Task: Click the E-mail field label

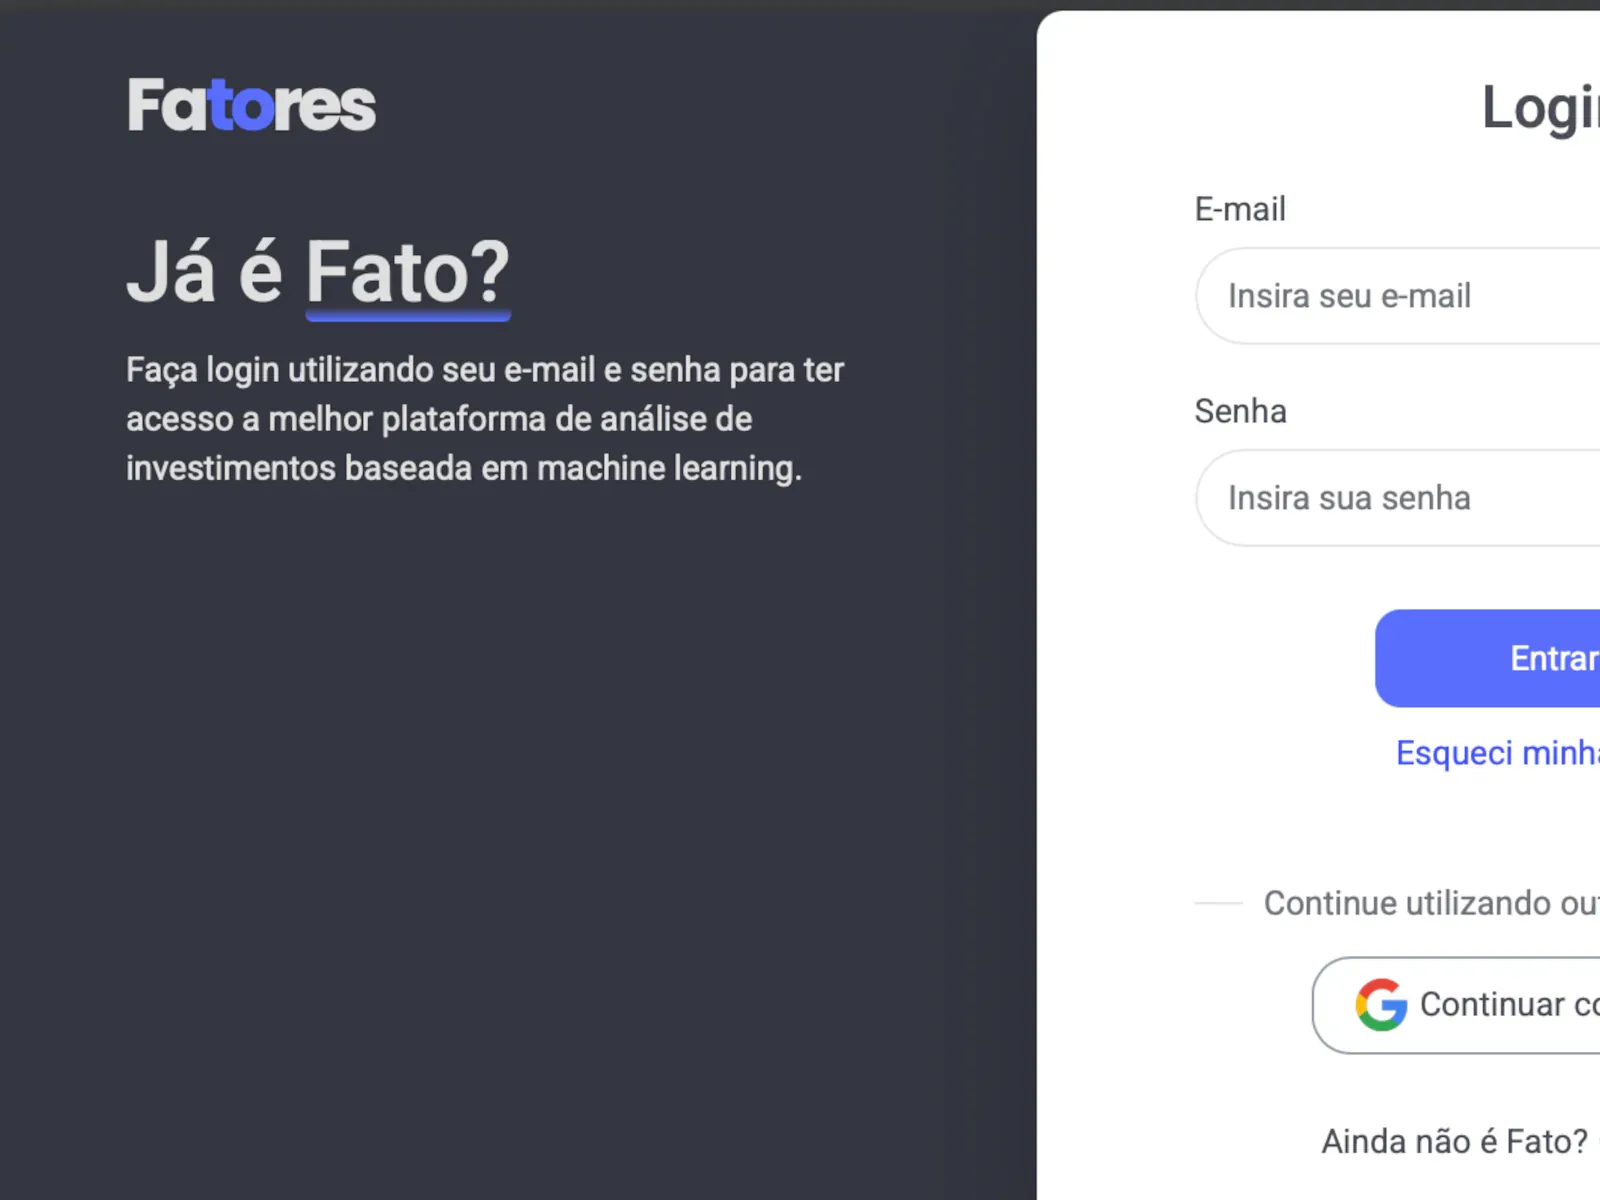Action: click(x=1240, y=209)
